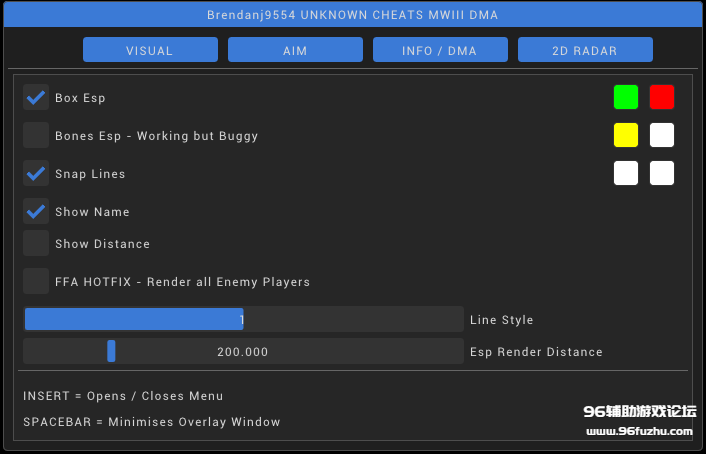Pick the yellow Bones Esp color swatch
This screenshot has height=454, width=706.
tap(626, 135)
